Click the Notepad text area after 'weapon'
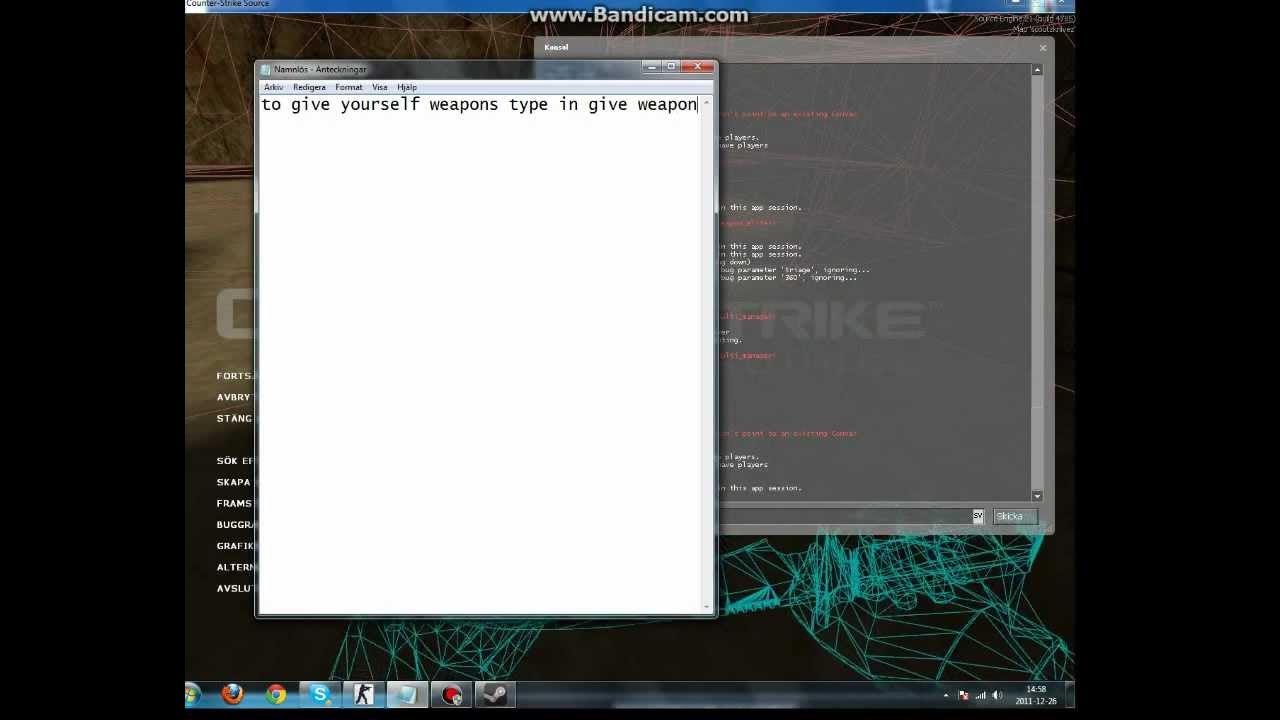Screen dimensions: 1280x720 click(x=698, y=104)
